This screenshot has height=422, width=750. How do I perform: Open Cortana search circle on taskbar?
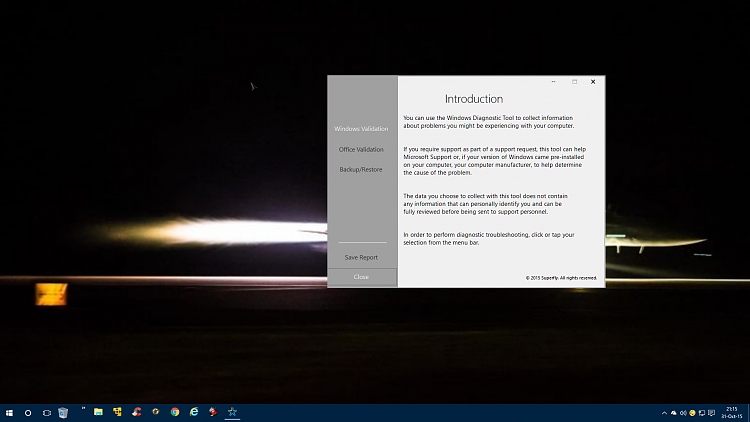click(28, 412)
